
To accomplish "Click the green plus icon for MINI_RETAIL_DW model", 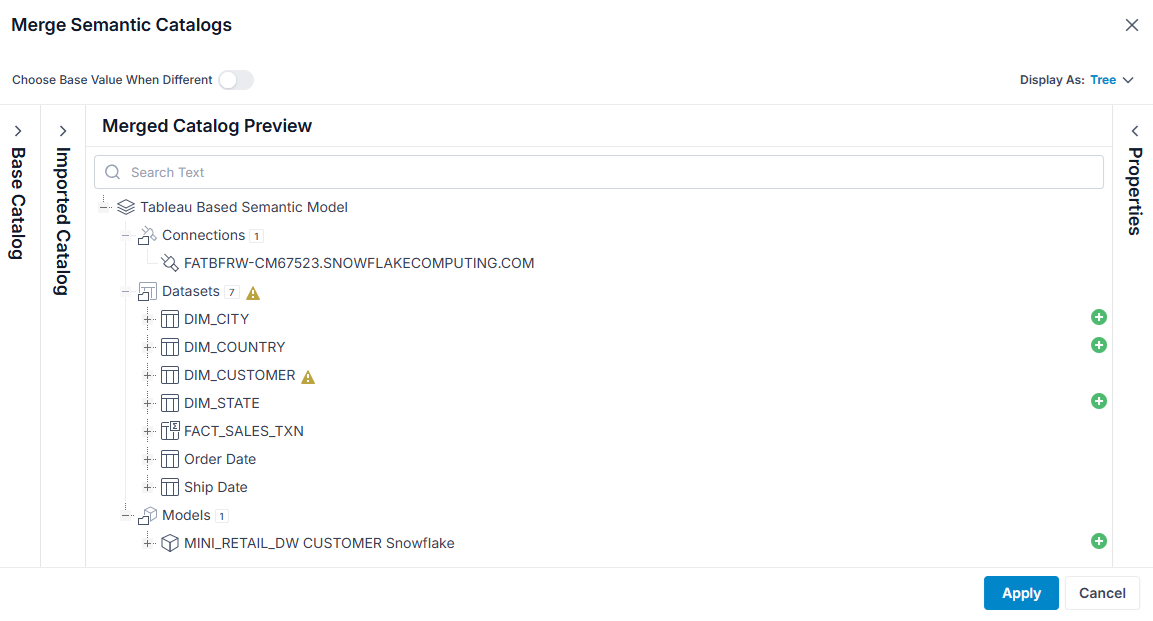I will tap(1099, 542).
